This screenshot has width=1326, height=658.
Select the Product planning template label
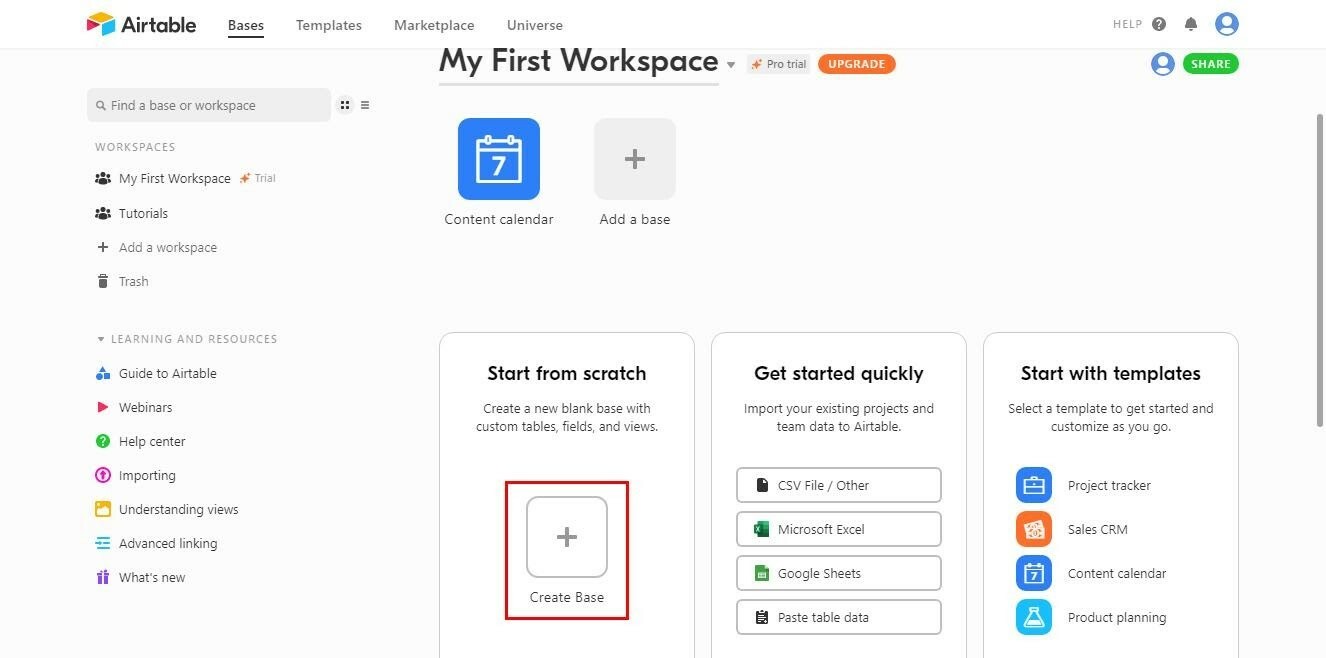[1117, 617]
